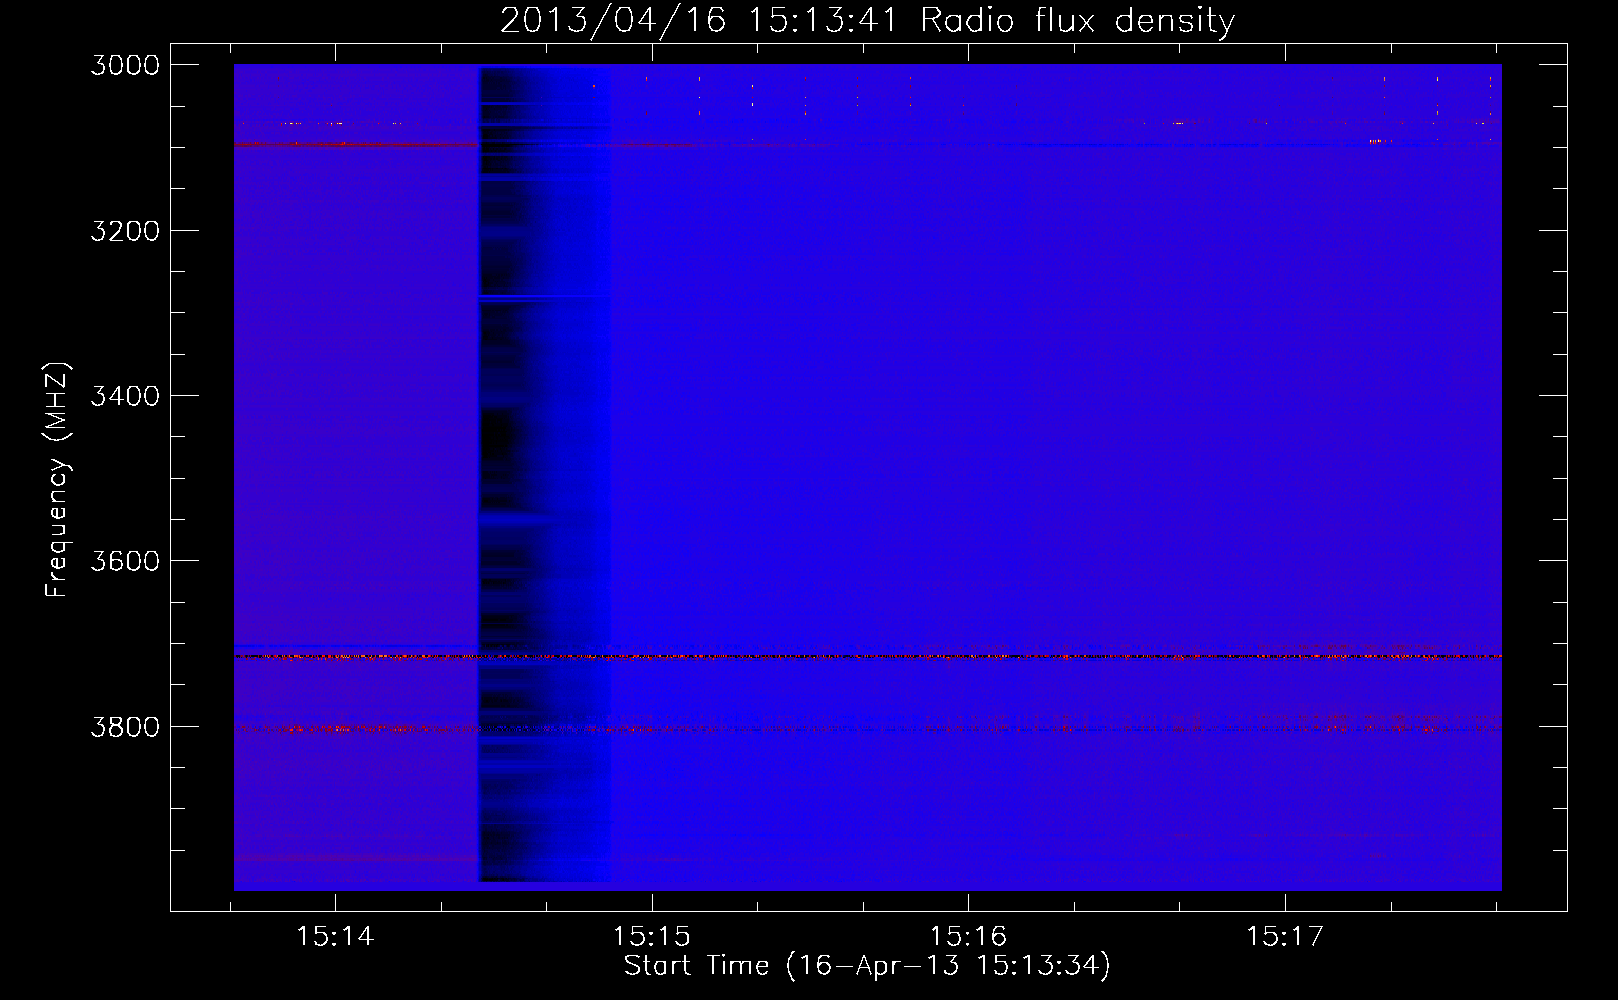The height and width of the screenshot is (1000, 1618).
Task: Click the 3600 frequency tick label
Action: pyautogui.click(x=125, y=561)
